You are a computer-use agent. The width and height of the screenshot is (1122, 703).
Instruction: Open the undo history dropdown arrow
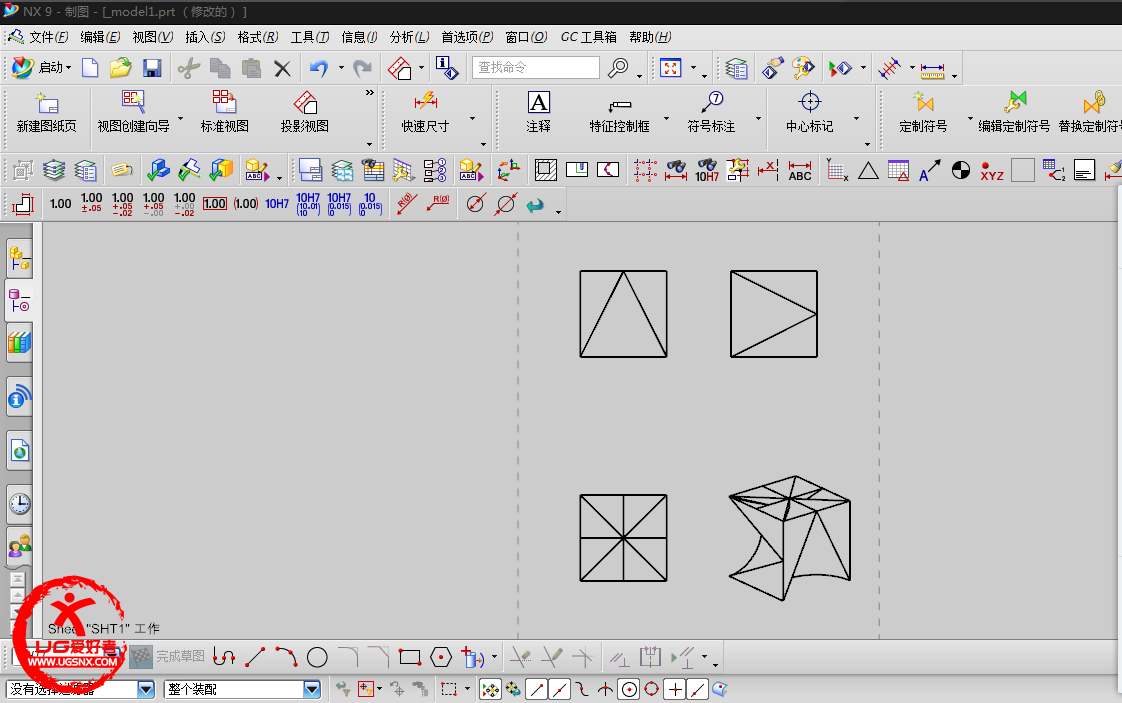click(x=341, y=68)
